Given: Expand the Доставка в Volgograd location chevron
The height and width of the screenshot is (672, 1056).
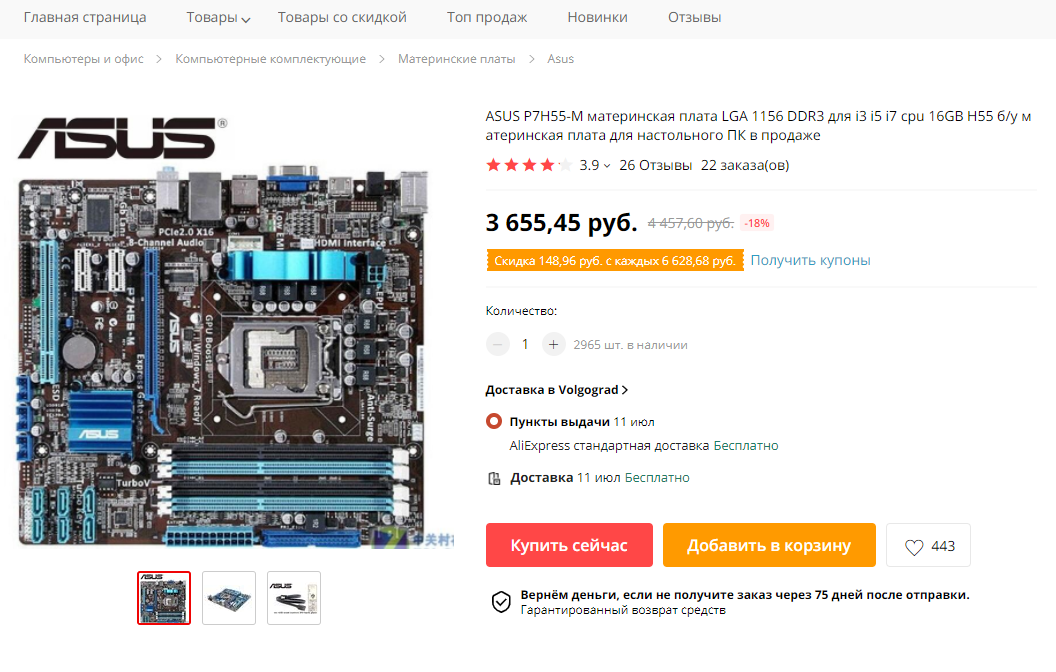Looking at the screenshot, I should tap(625, 390).
